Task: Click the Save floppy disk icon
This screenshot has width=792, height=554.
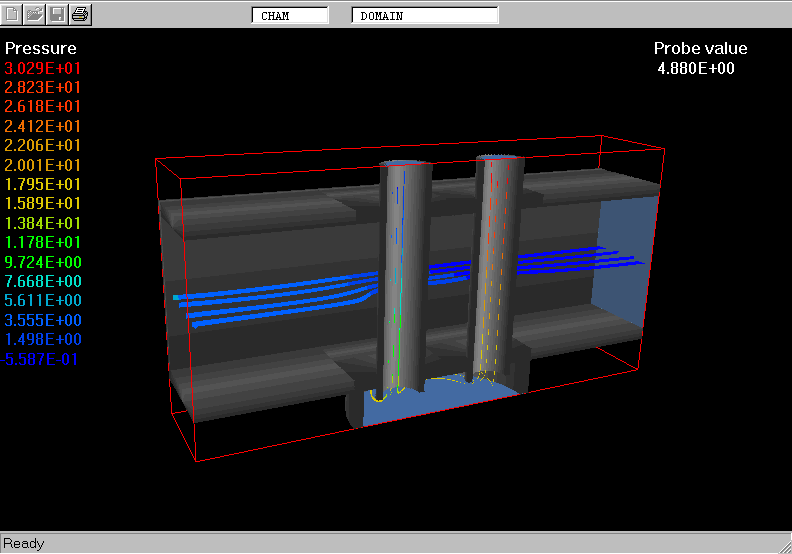Action: click(x=57, y=14)
